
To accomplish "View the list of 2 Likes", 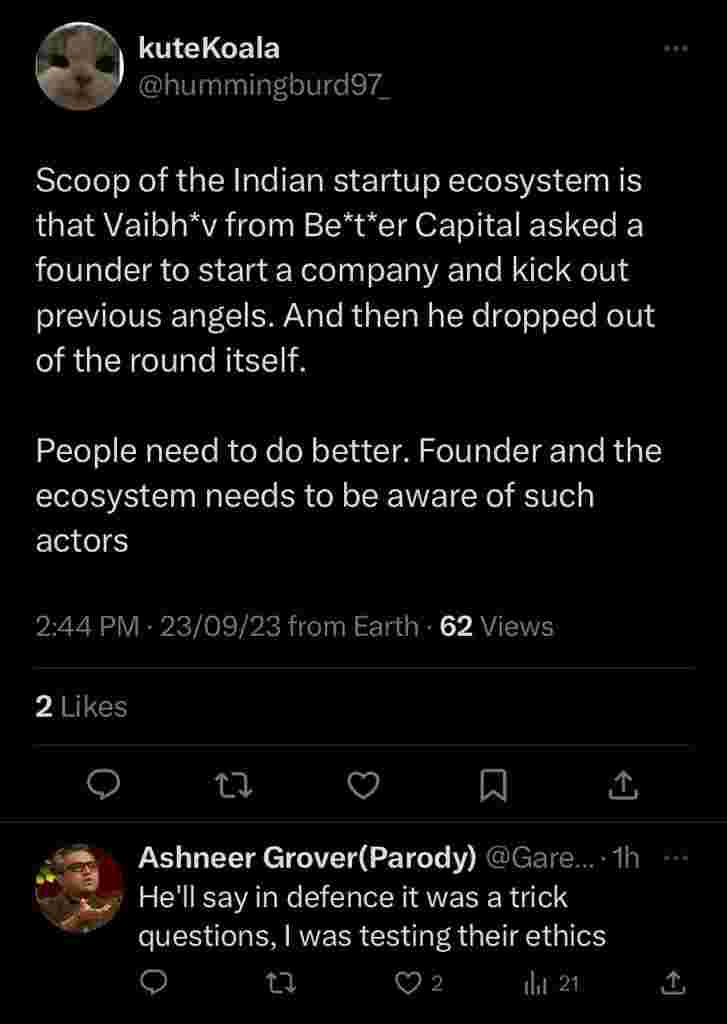I will tap(82, 707).
